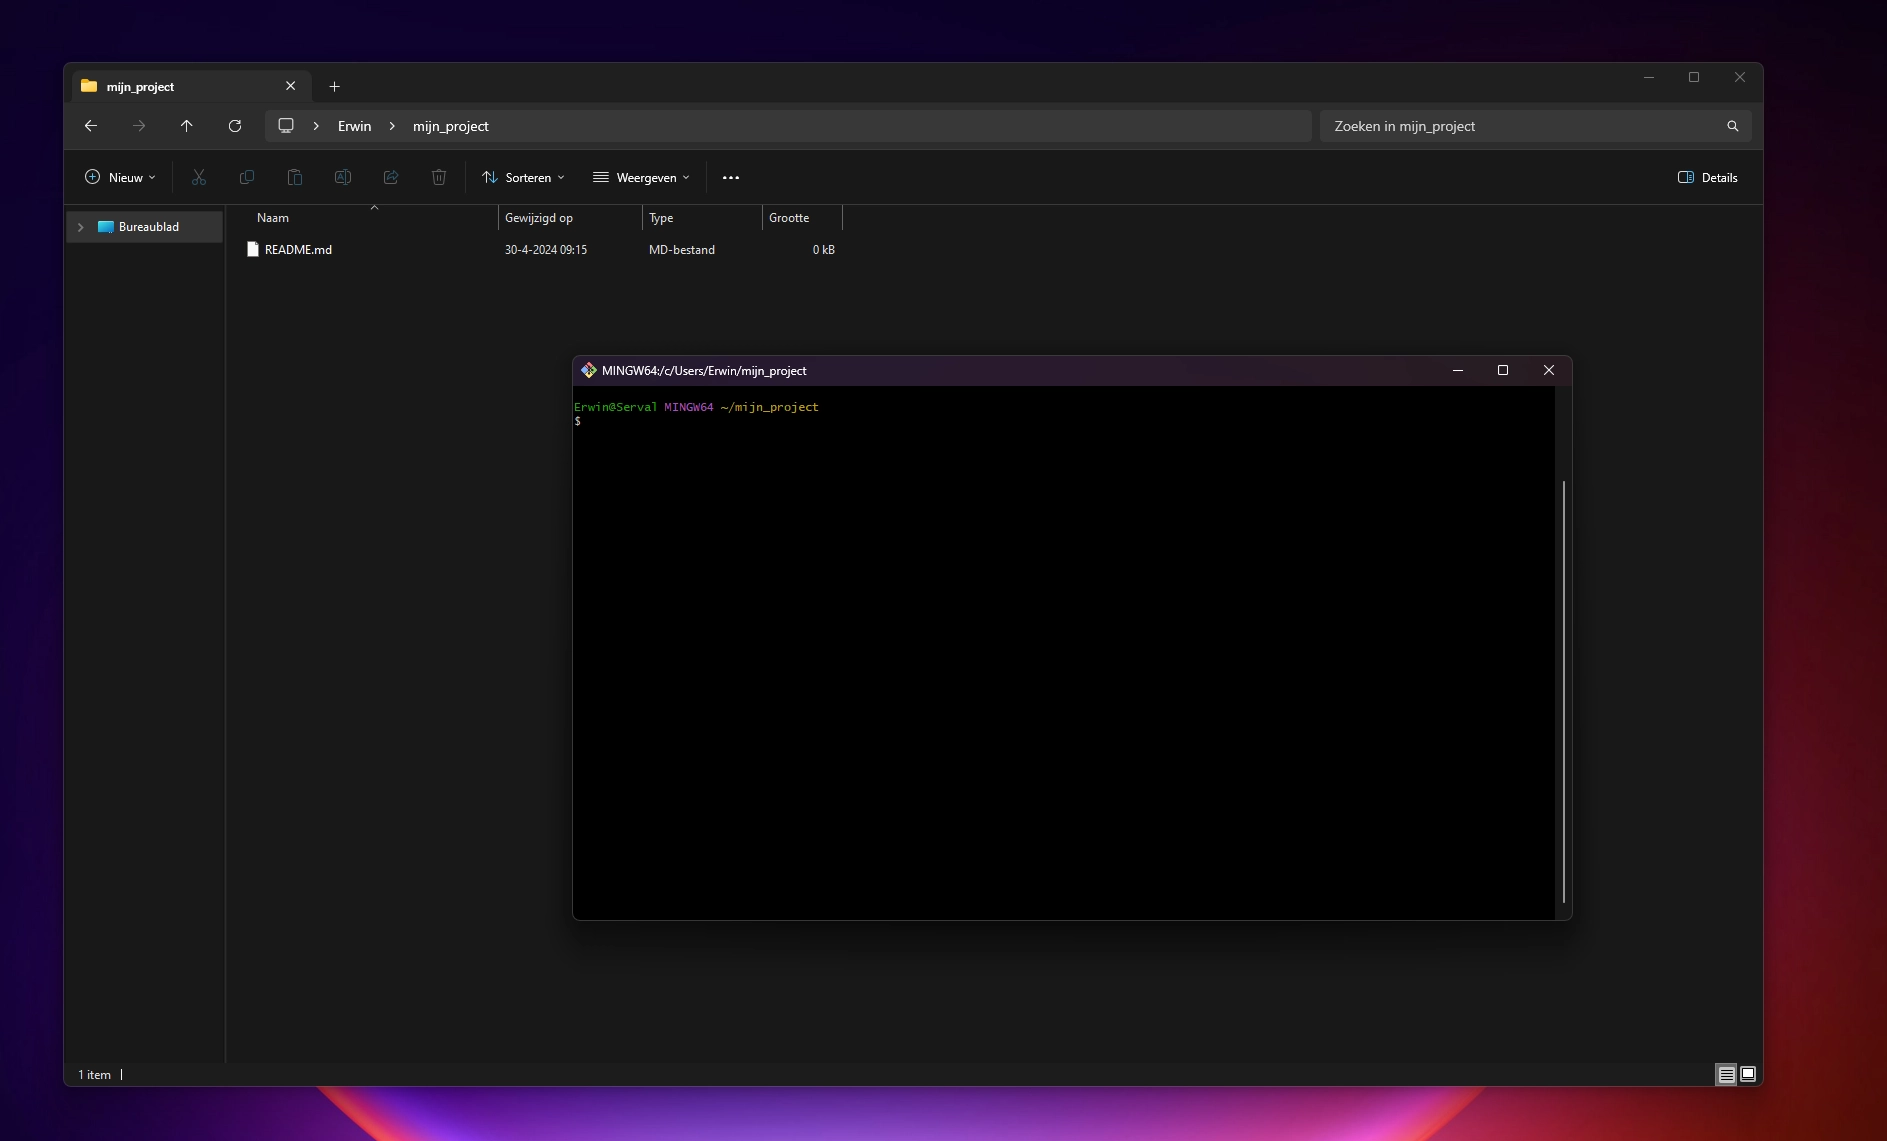Screen dimensions: 1887x1141
Task: Expand the Bureaublad tree node
Action: click(x=81, y=227)
